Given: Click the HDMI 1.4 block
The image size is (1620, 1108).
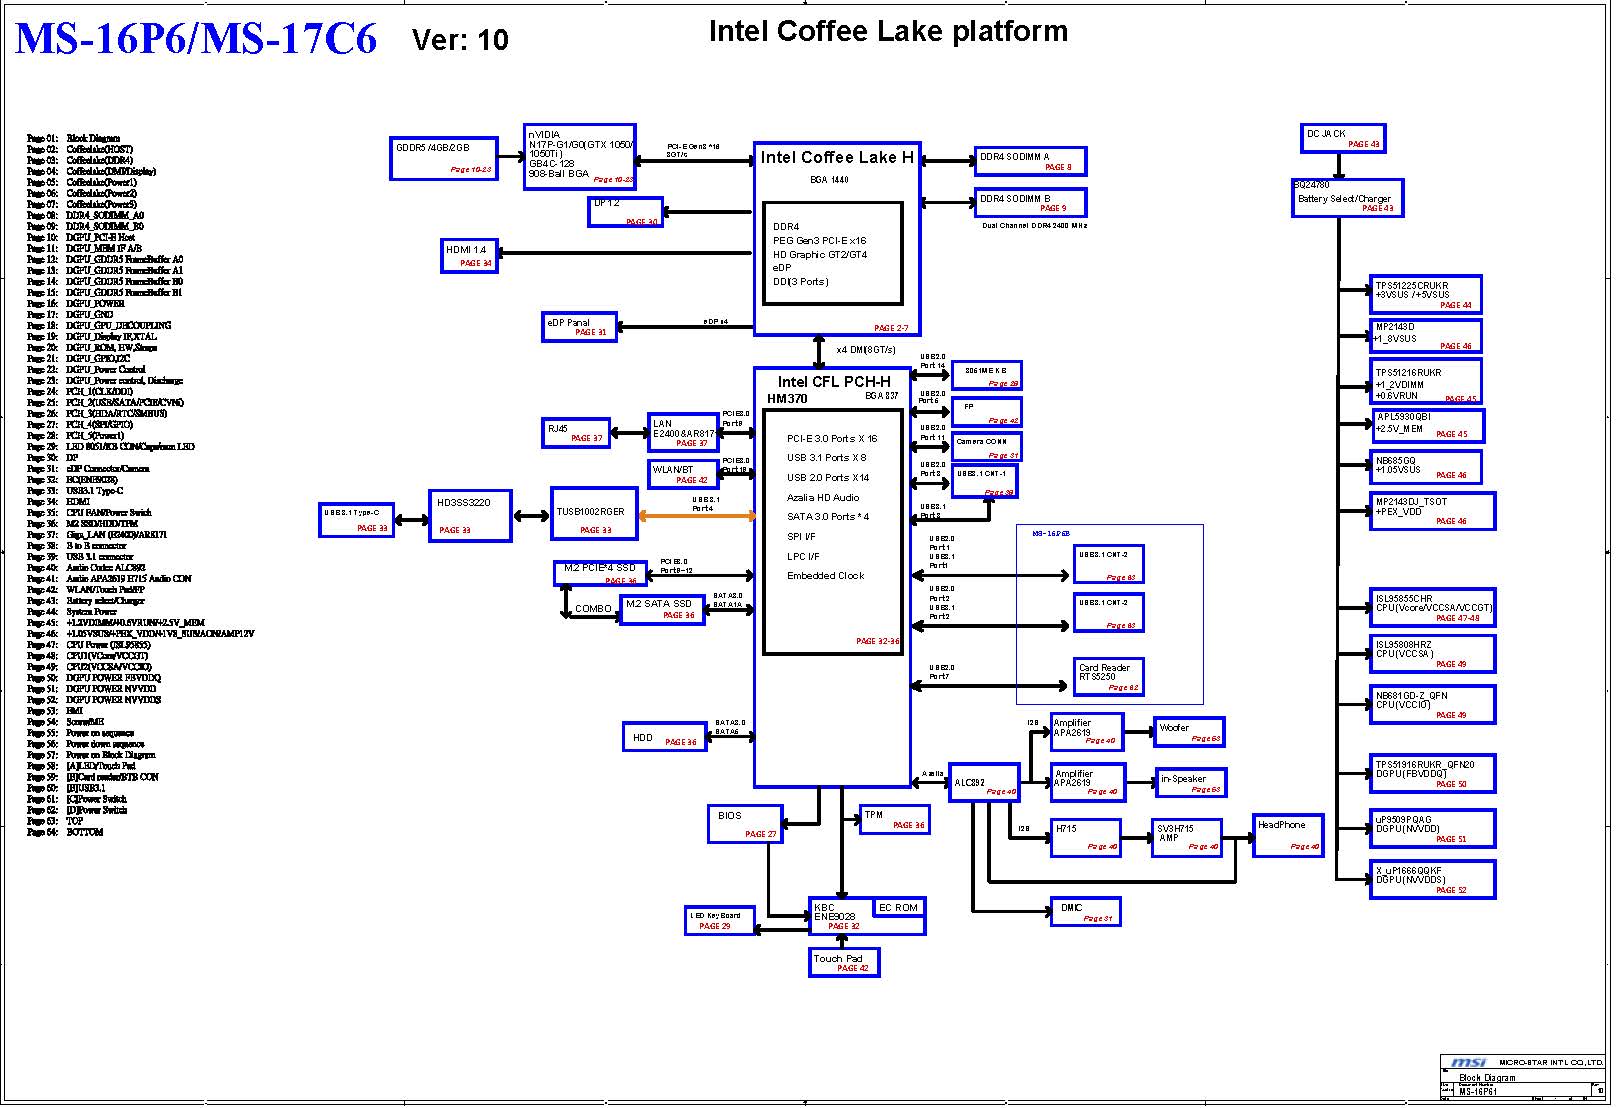Looking at the screenshot, I should [x=469, y=255].
